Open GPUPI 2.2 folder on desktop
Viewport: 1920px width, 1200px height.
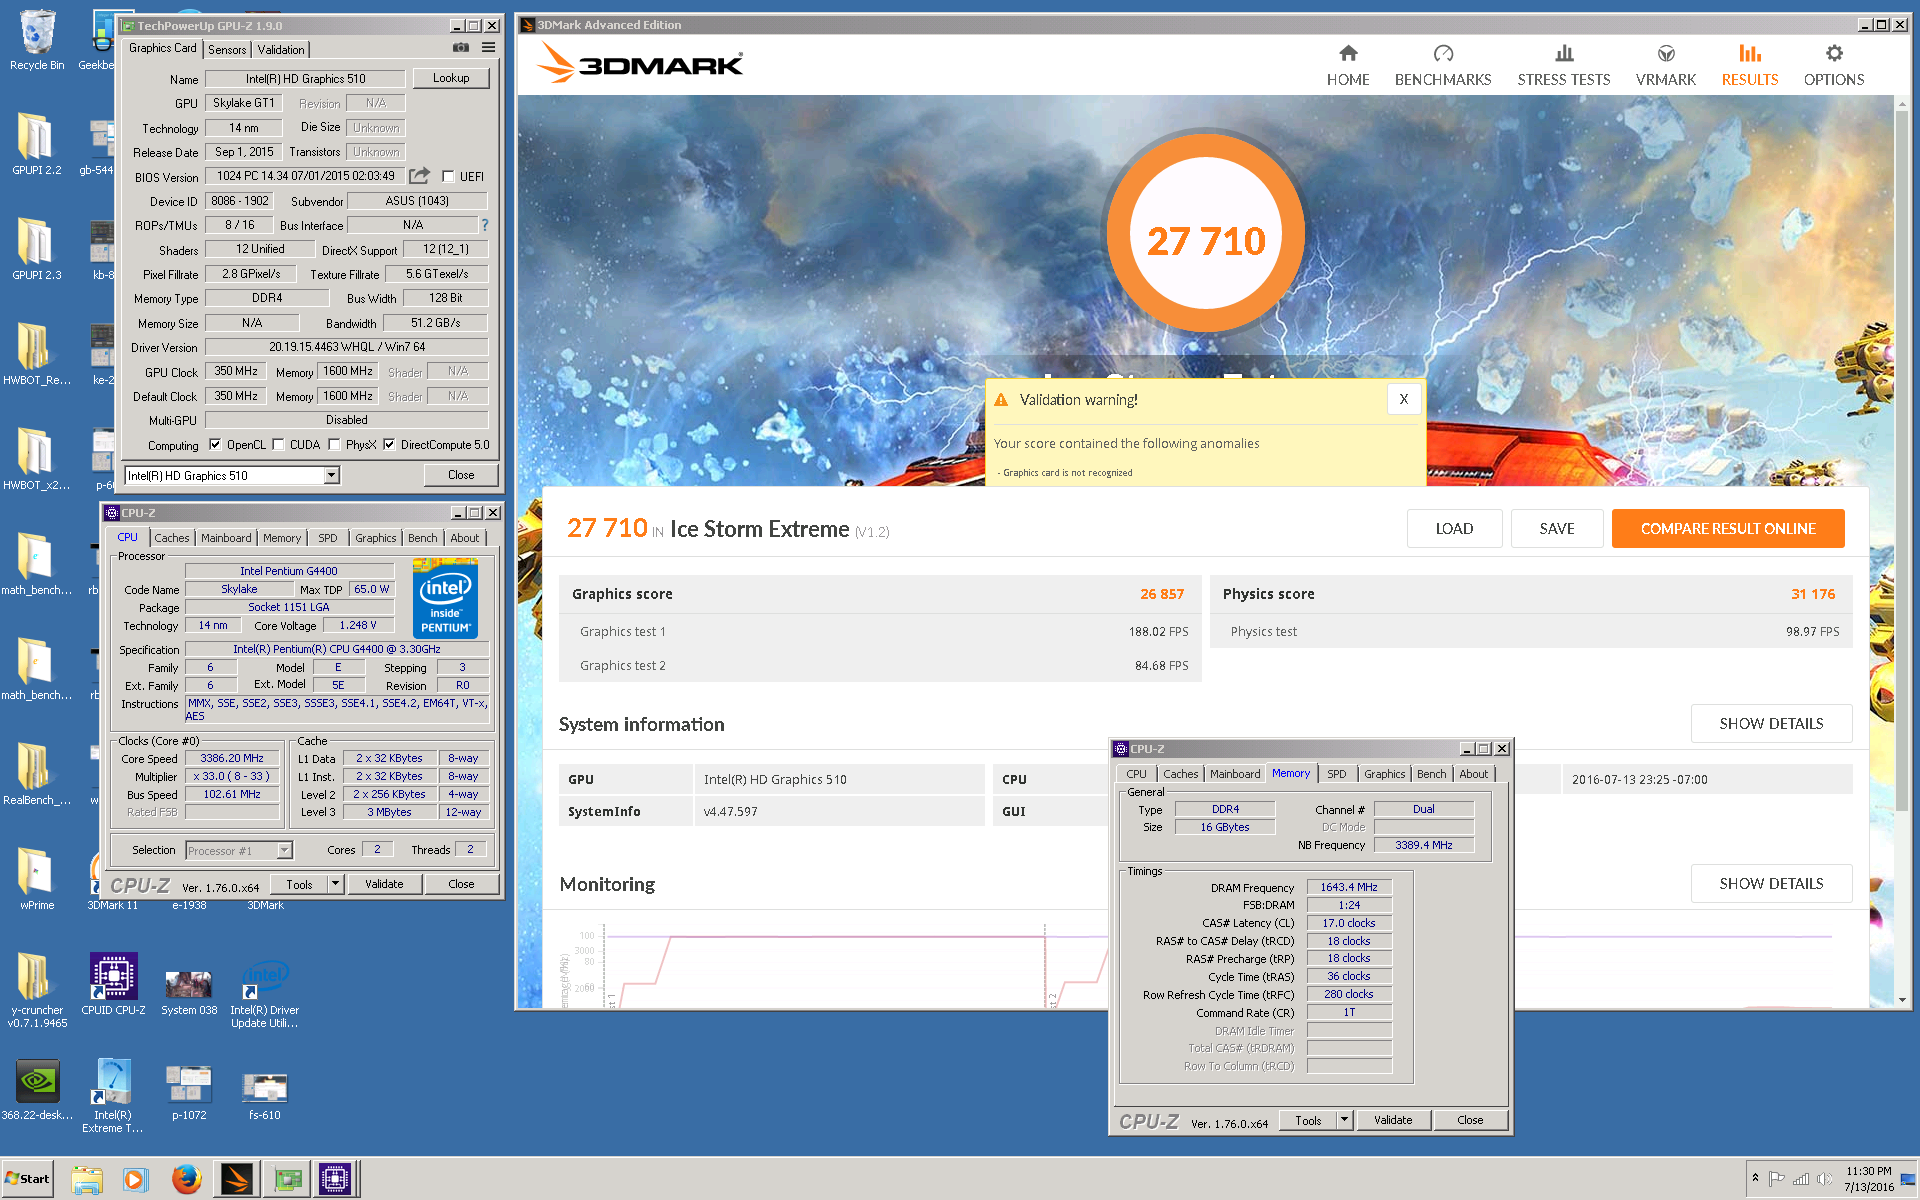(x=37, y=143)
